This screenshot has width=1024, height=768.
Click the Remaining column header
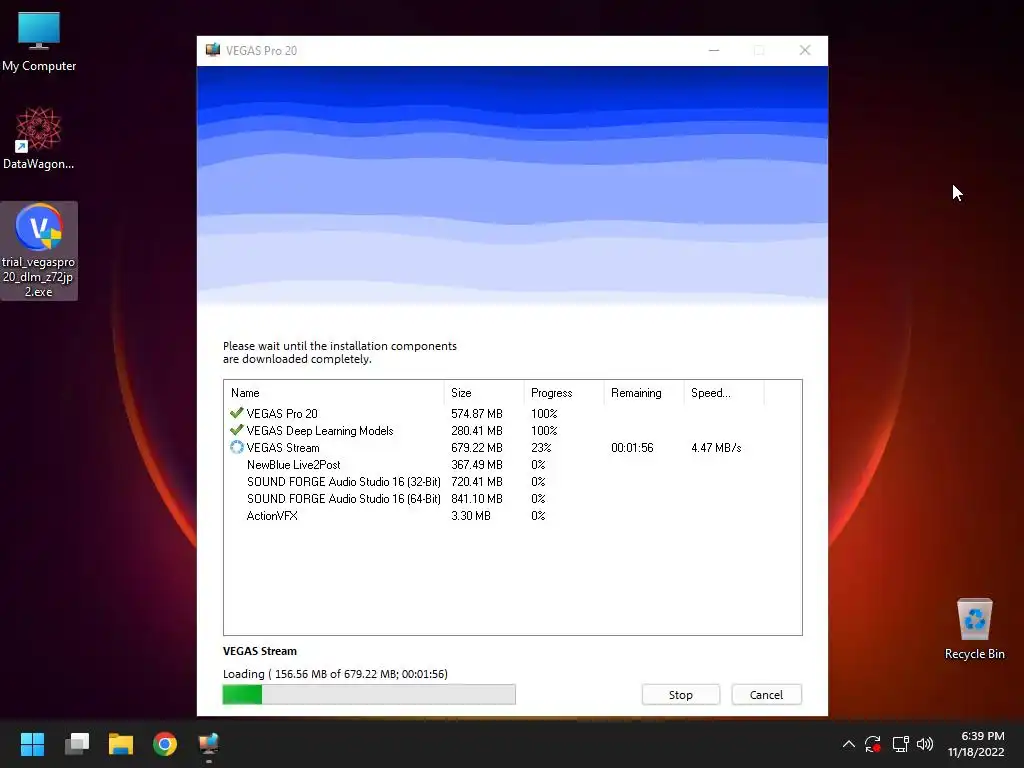point(643,392)
